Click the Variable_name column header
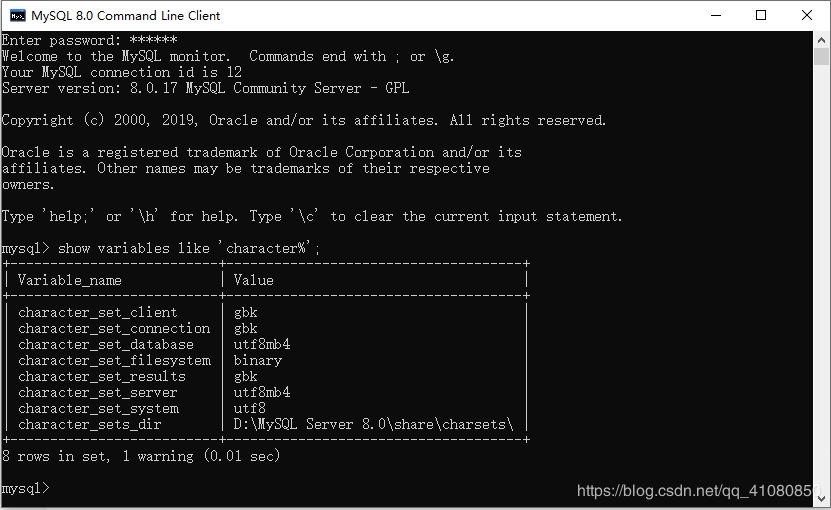The image size is (831, 510). (70, 281)
